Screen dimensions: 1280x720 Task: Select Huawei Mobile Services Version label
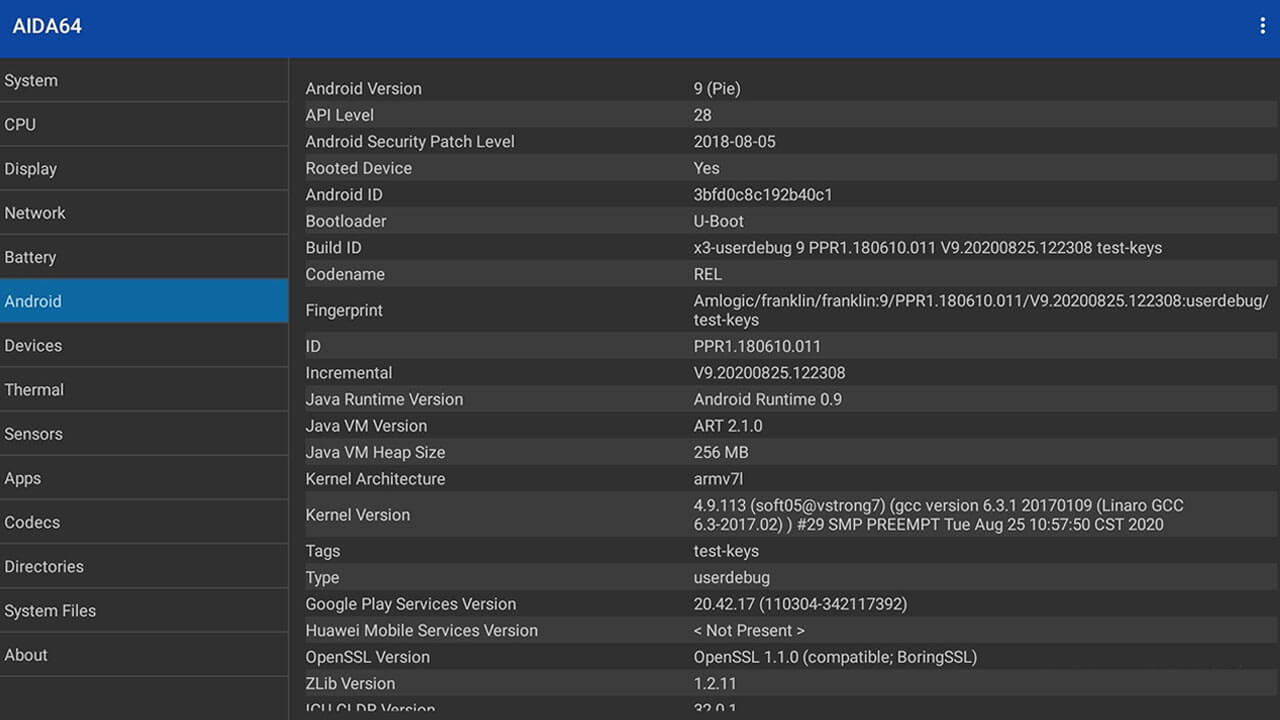(421, 631)
